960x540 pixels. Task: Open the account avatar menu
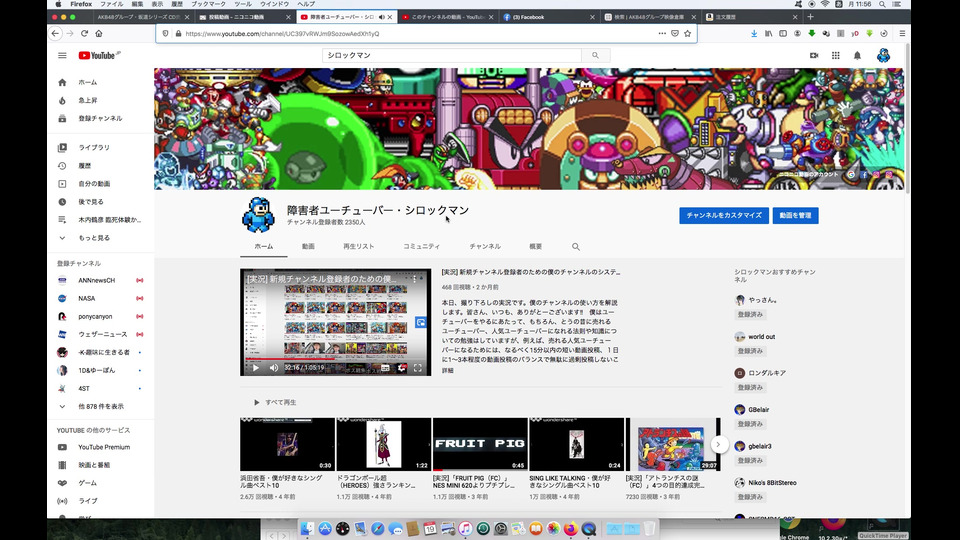[x=883, y=55]
